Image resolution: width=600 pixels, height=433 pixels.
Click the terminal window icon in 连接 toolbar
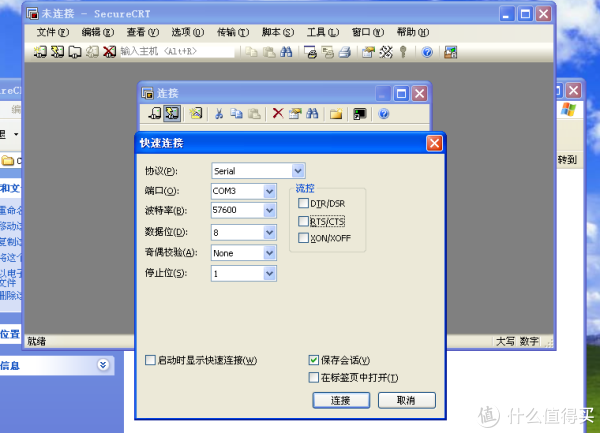coord(359,114)
